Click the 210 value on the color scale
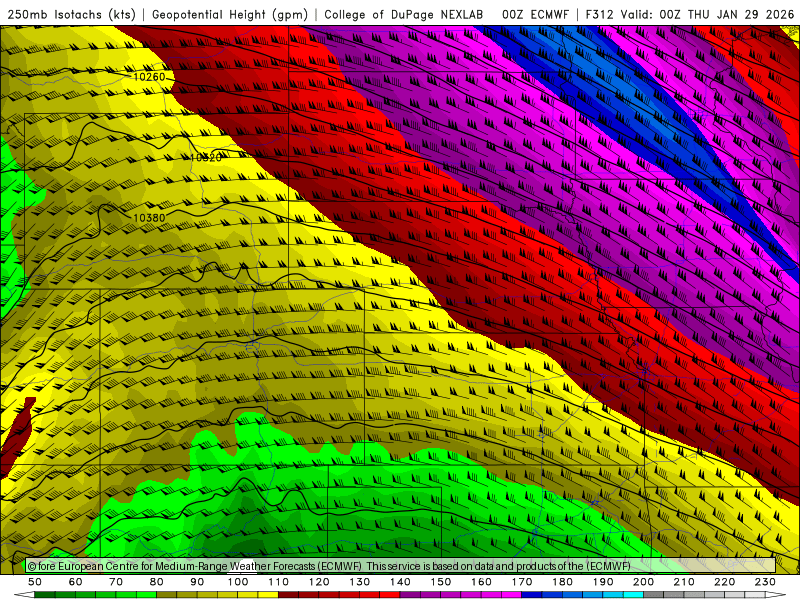 684,582
